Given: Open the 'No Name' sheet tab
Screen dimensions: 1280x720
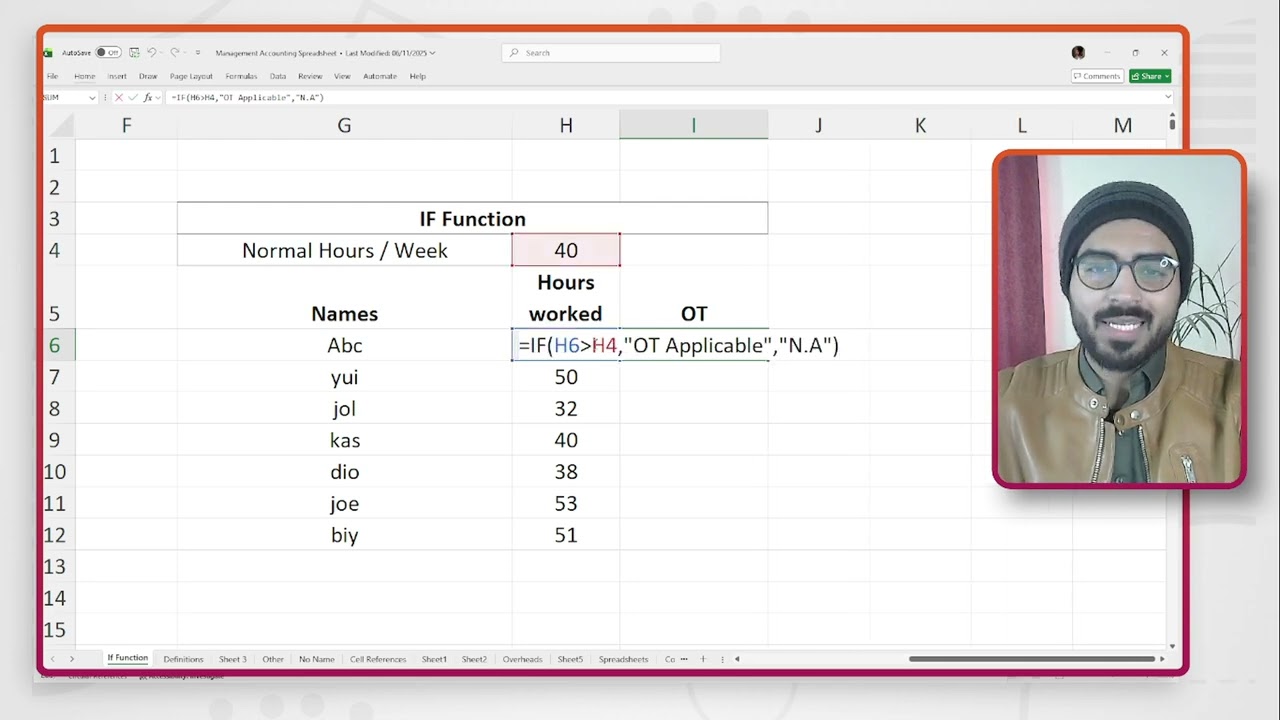Looking at the screenshot, I should (x=316, y=659).
